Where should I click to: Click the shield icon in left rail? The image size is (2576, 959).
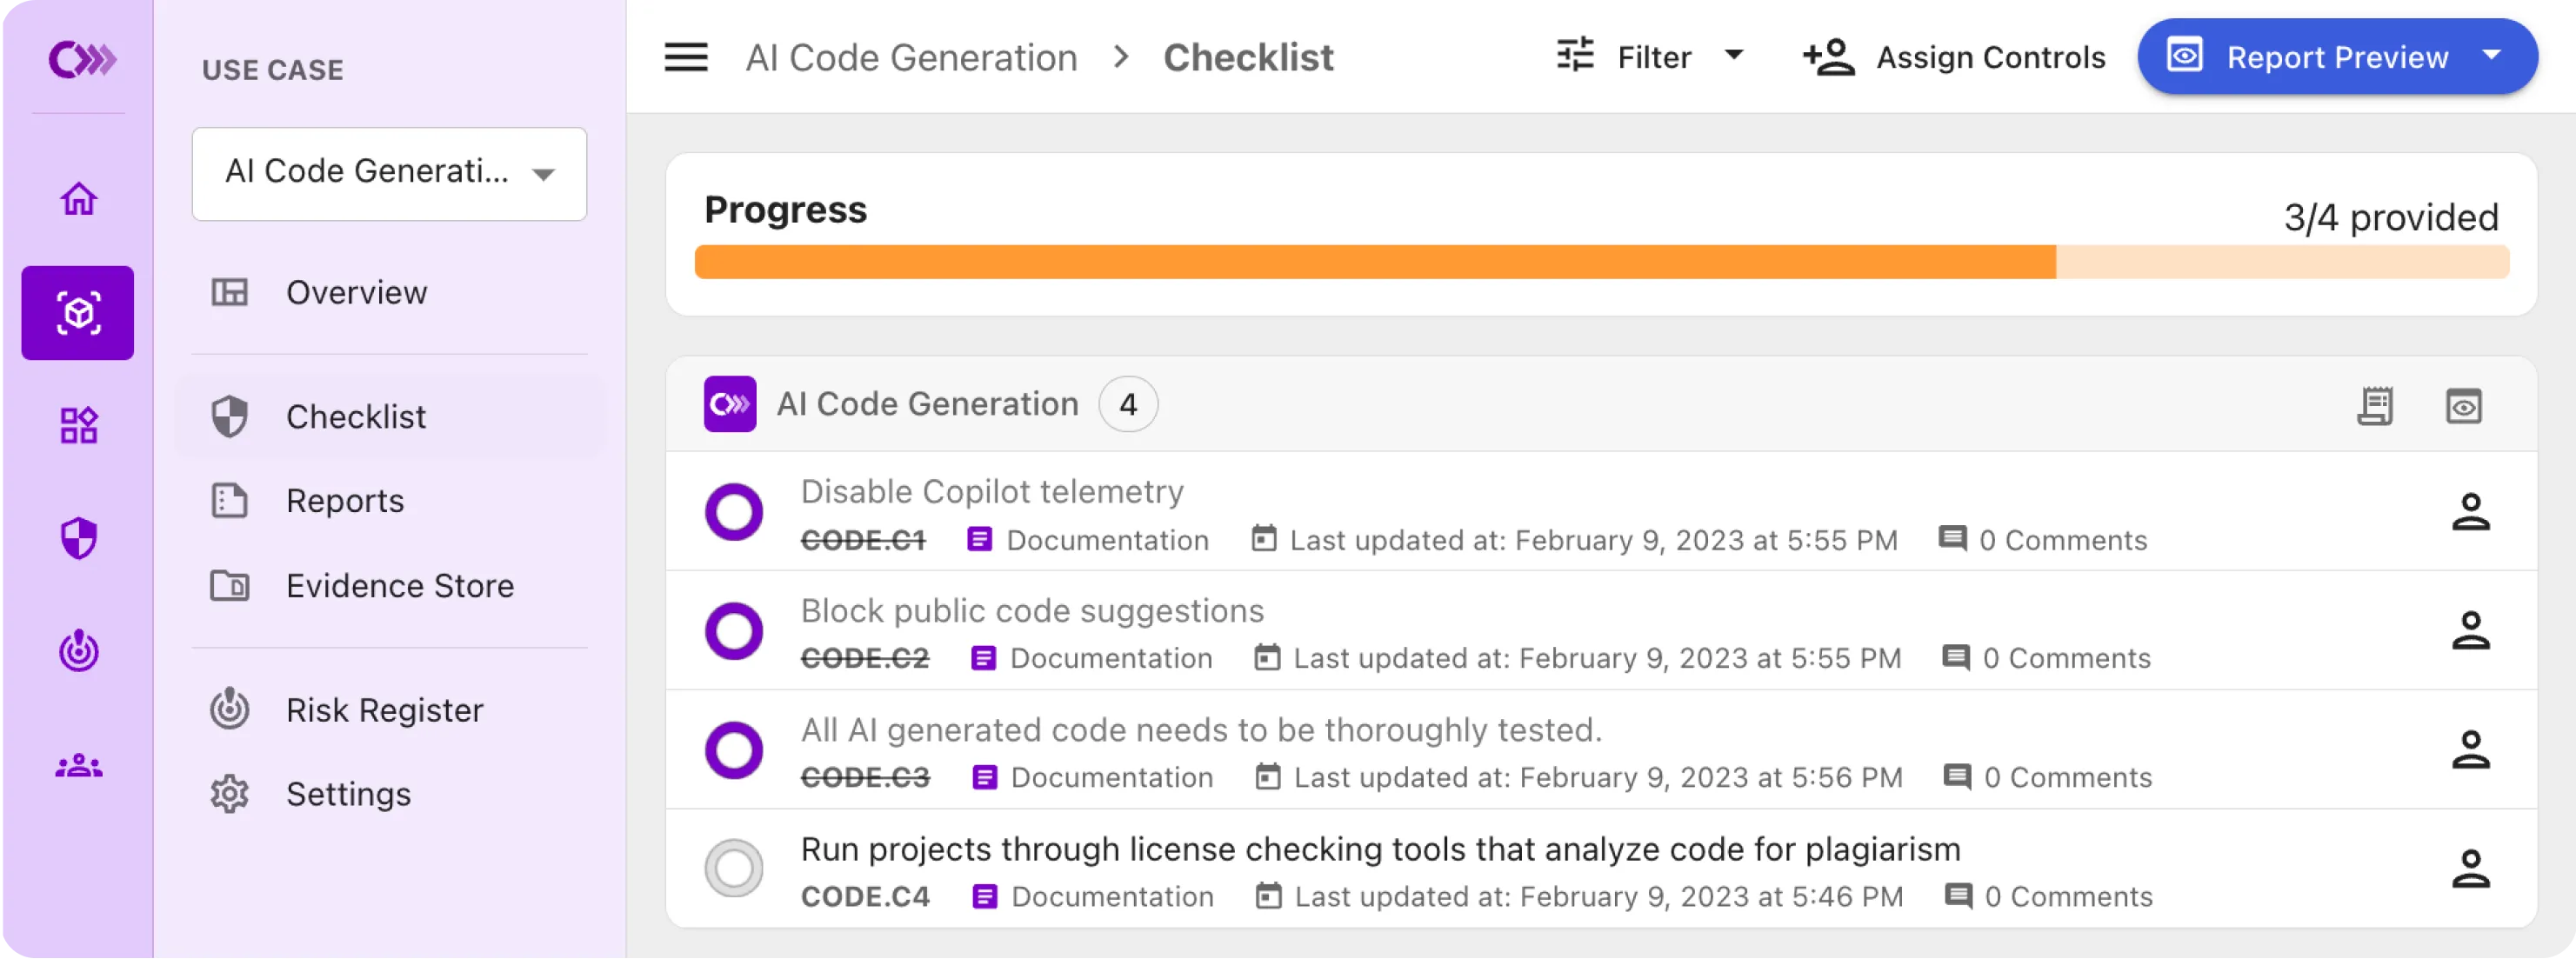(x=78, y=539)
